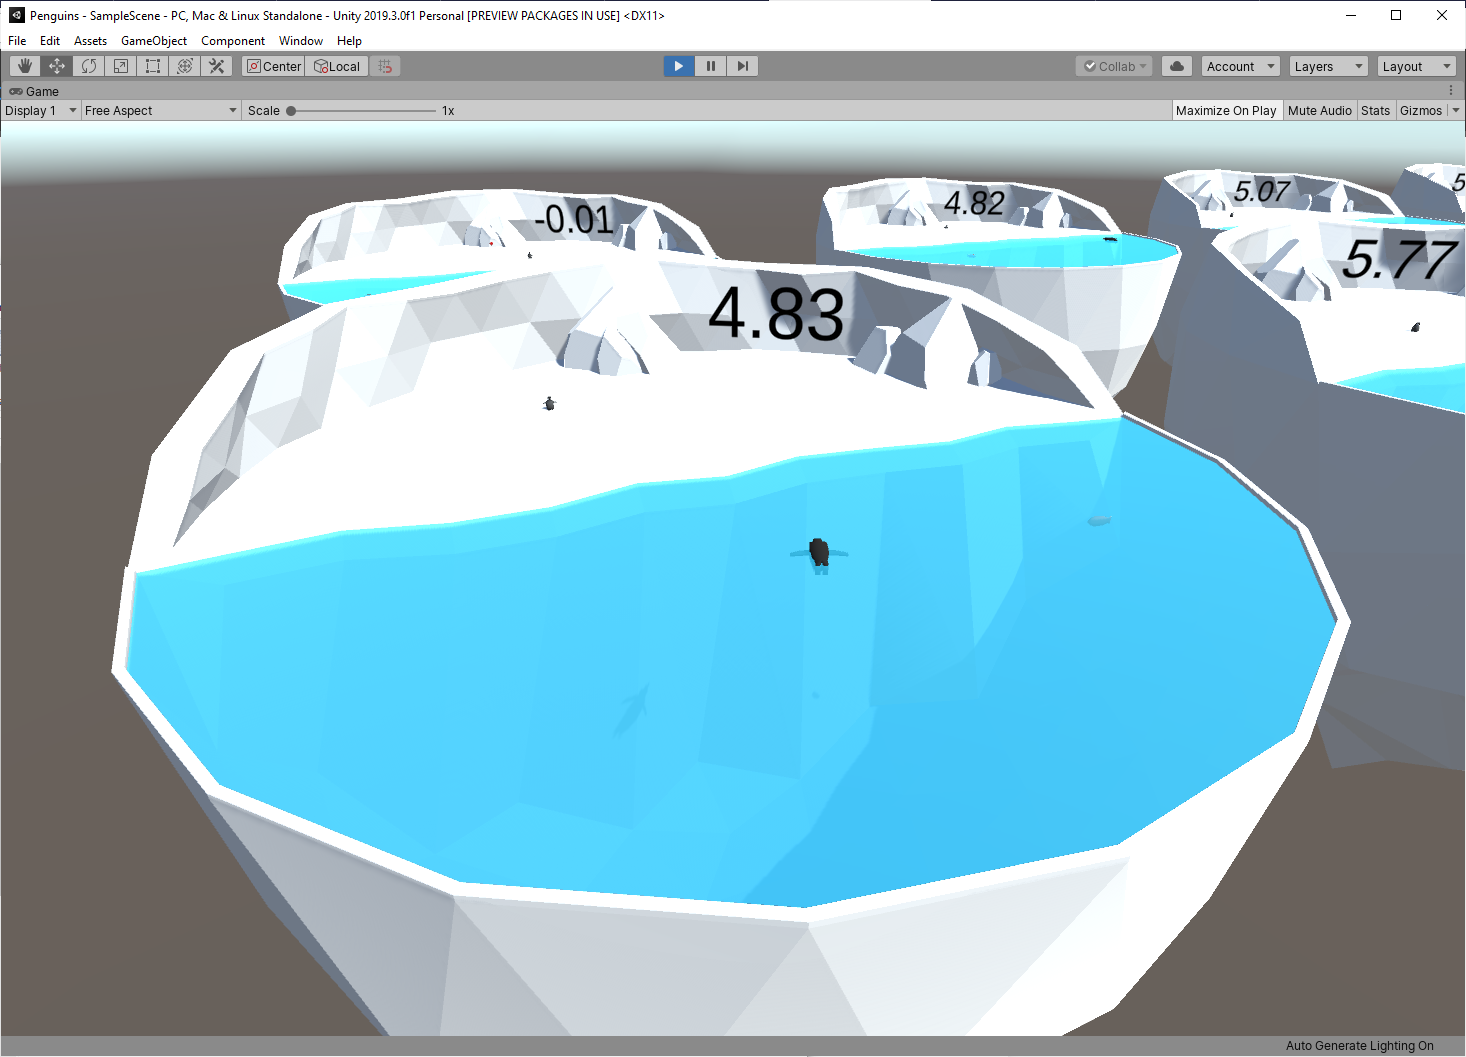Toggle pivot mode with Center button

coord(272,65)
